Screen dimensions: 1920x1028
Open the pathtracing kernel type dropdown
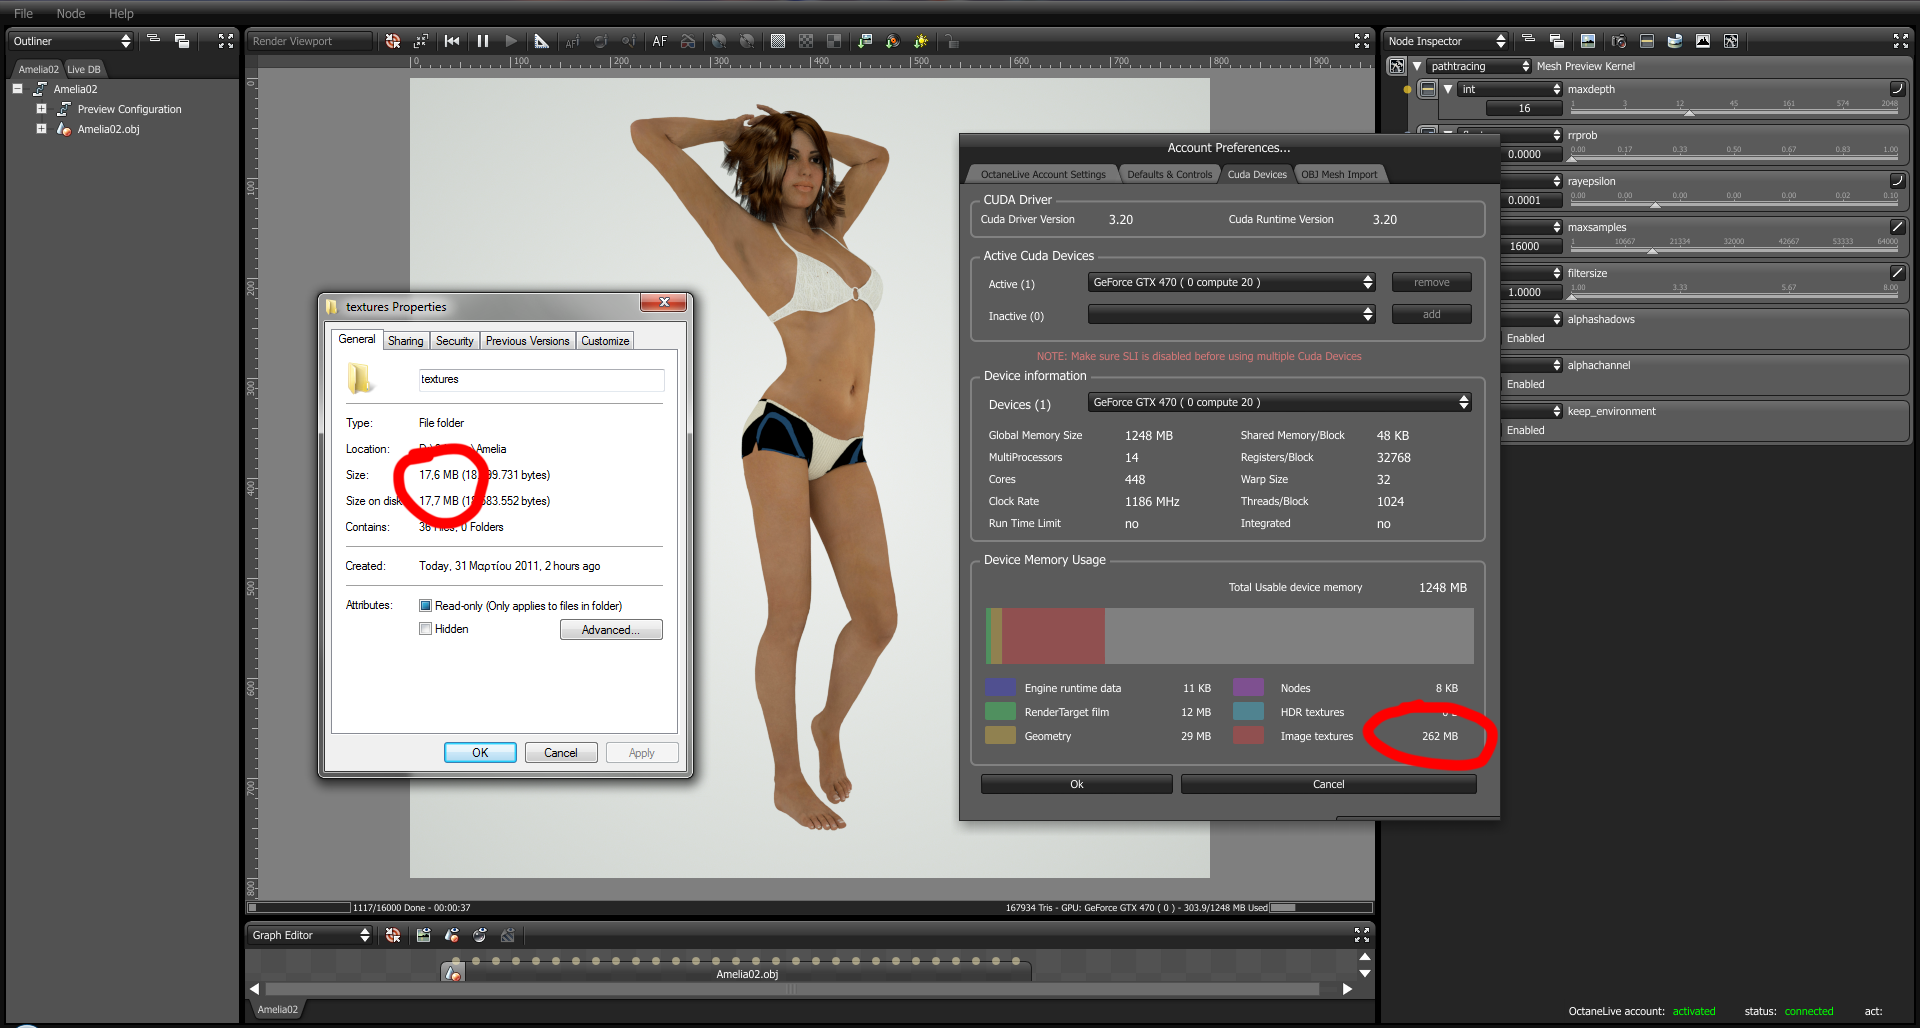click(x=1479, y=66)
